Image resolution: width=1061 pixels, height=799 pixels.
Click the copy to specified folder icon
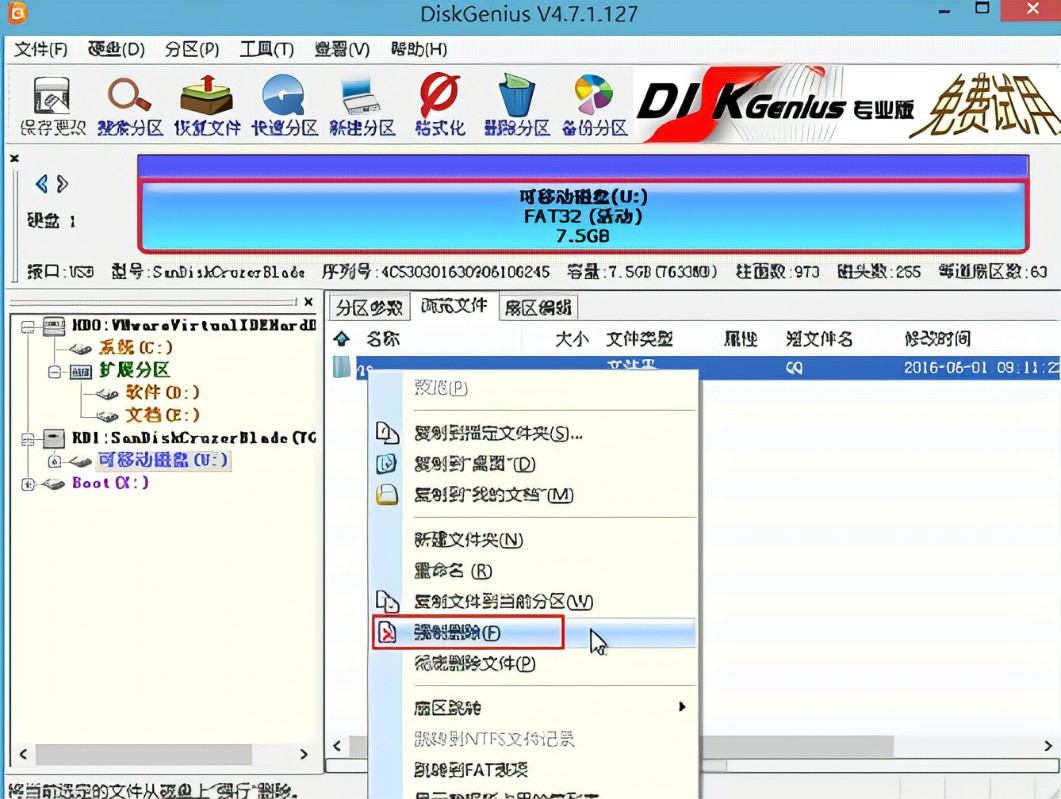(387, 433)
